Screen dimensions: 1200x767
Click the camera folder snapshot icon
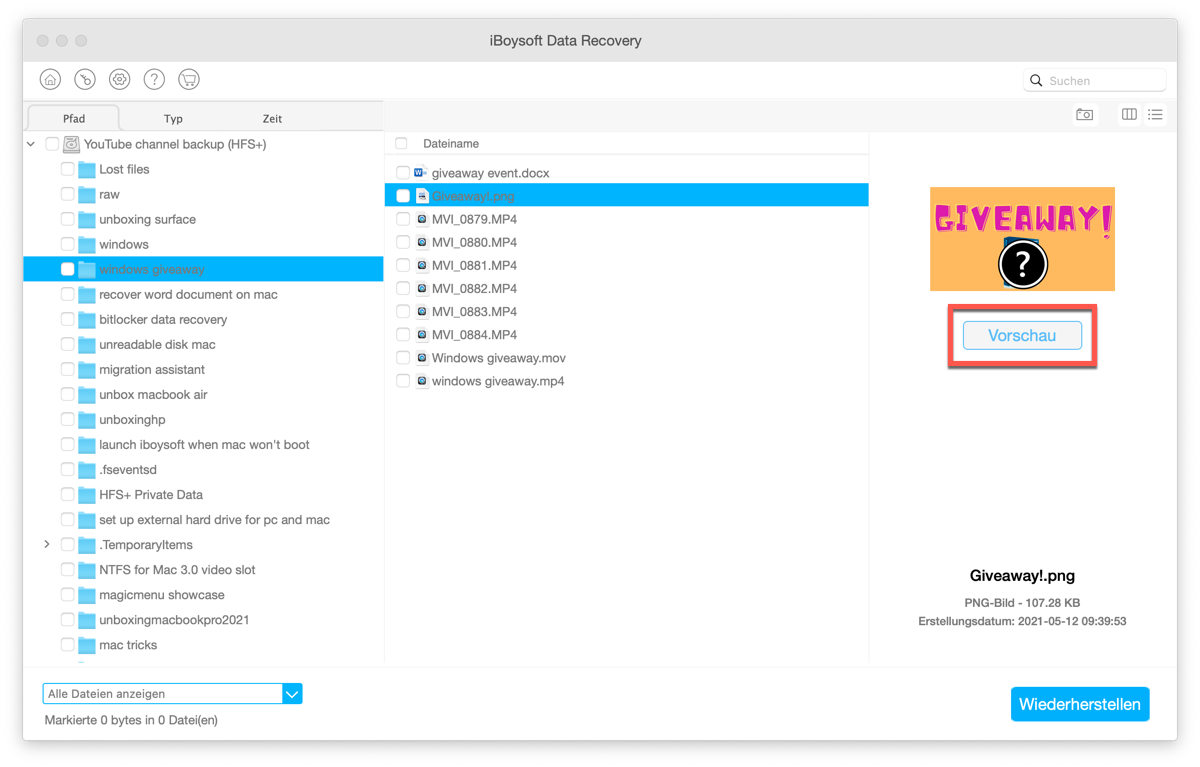(1084, 115)
